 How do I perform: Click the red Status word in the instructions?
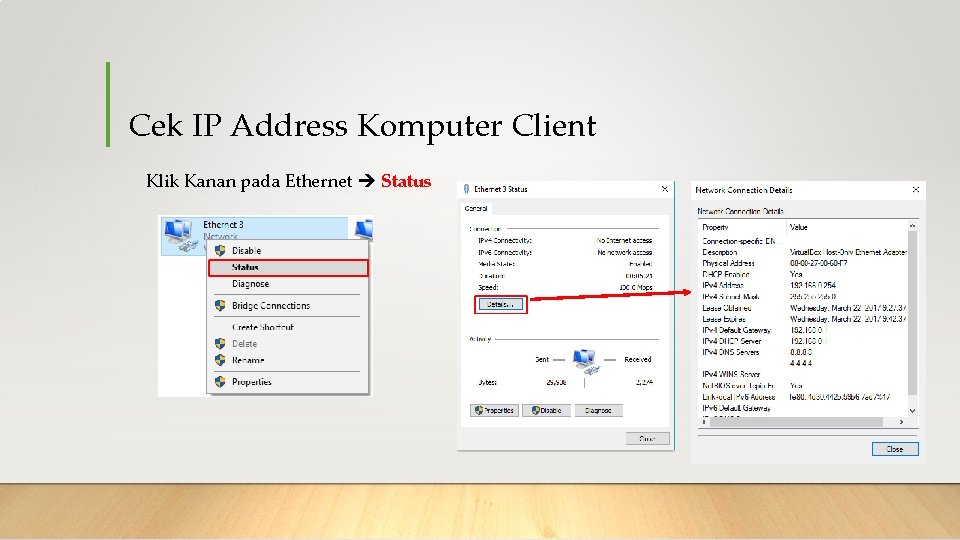[406, 181]
